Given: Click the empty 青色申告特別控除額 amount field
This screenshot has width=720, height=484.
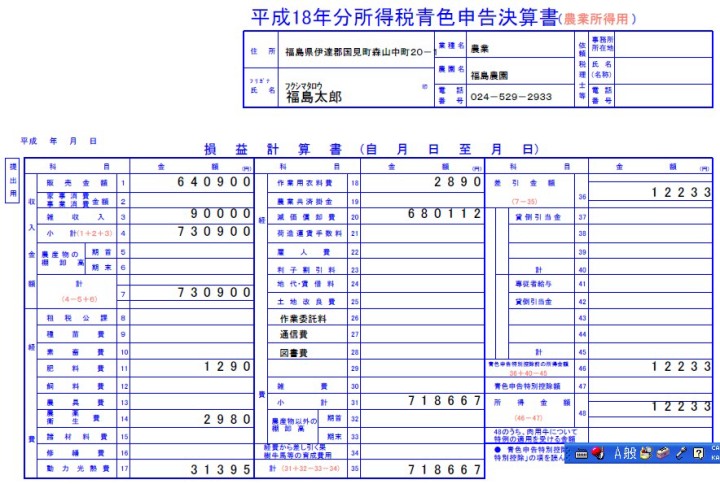Looking at the screenshot, I should pyautogui.click(x=651, y=386).
